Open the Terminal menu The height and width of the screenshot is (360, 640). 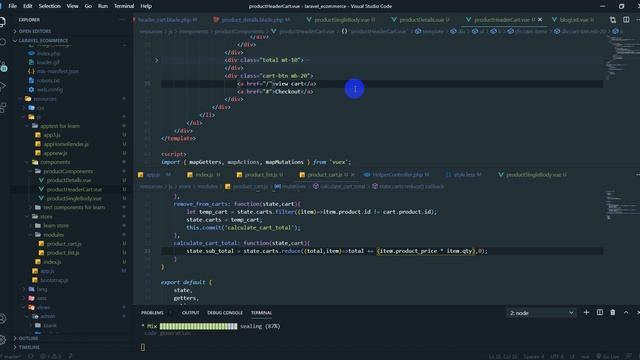124,6
